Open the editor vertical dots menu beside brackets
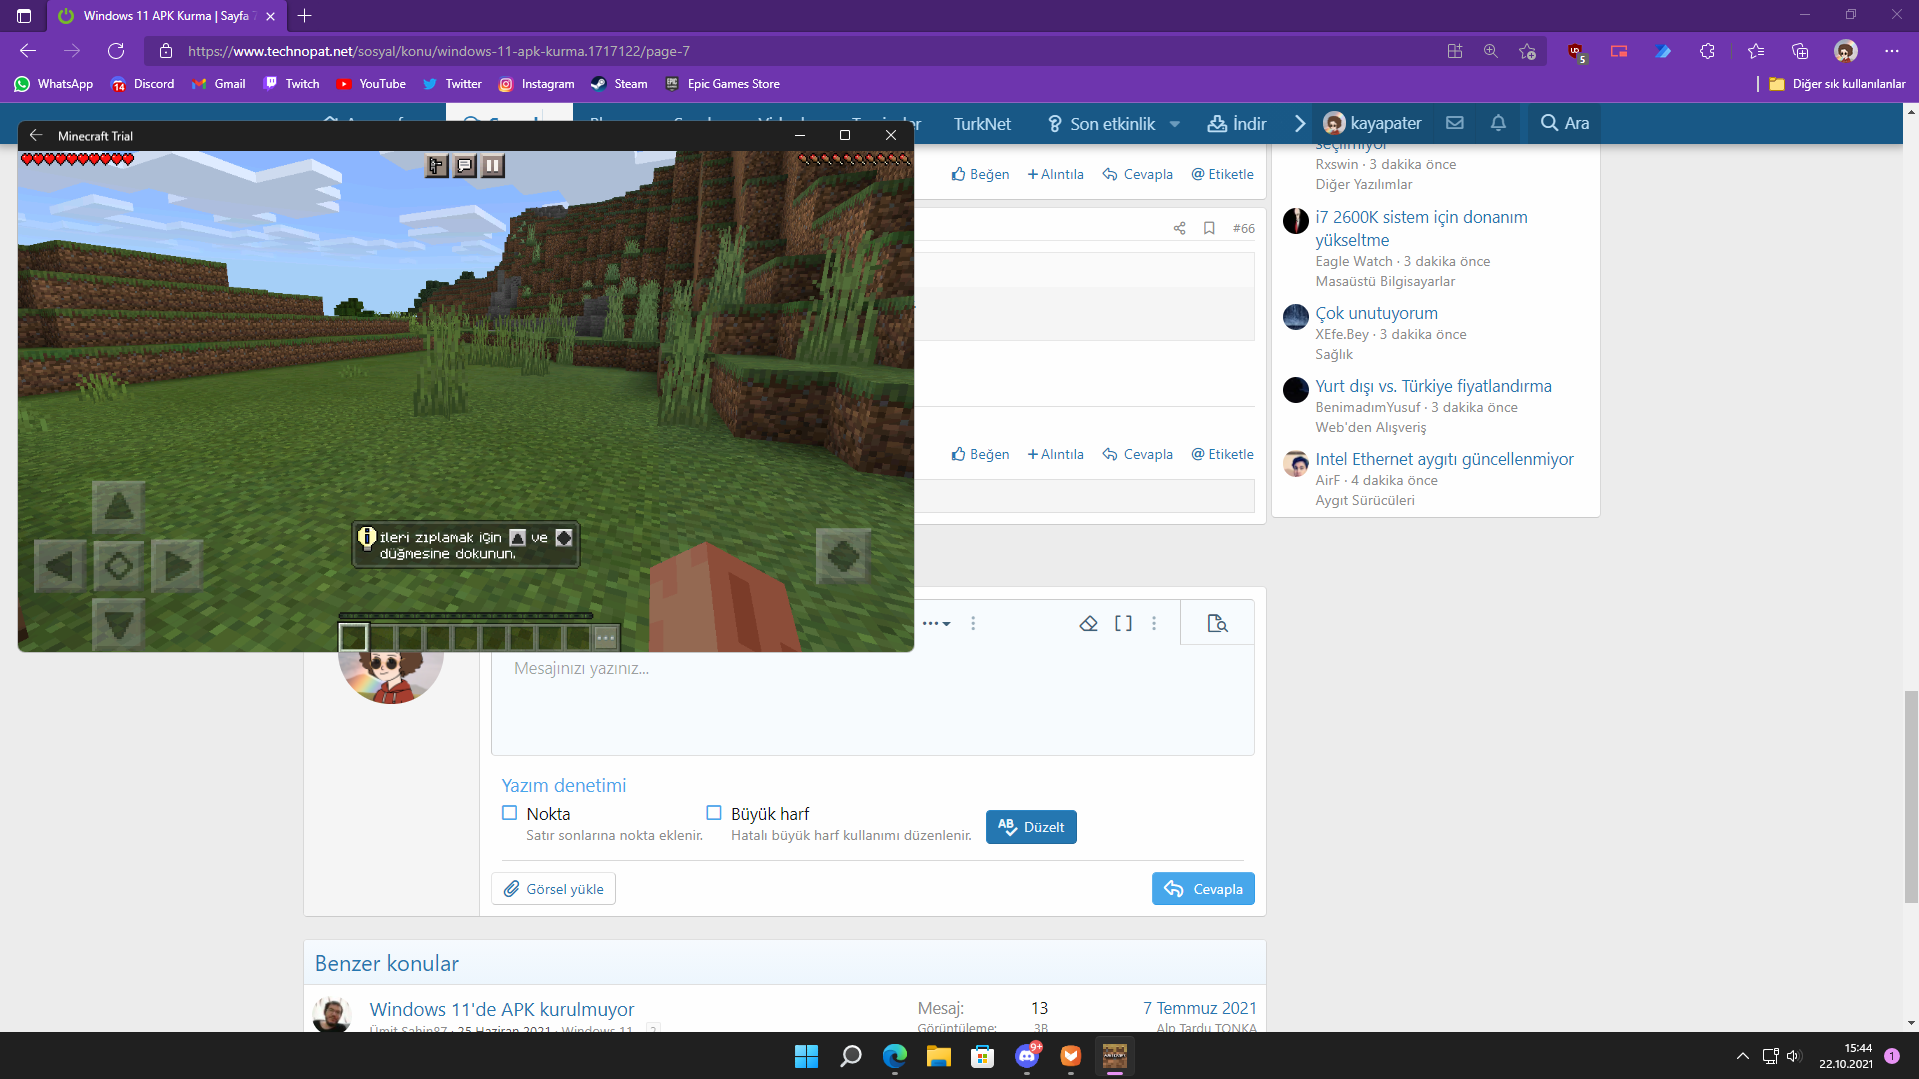1919x1079 pixels. pyautogui.click(x=1154, y=623)
